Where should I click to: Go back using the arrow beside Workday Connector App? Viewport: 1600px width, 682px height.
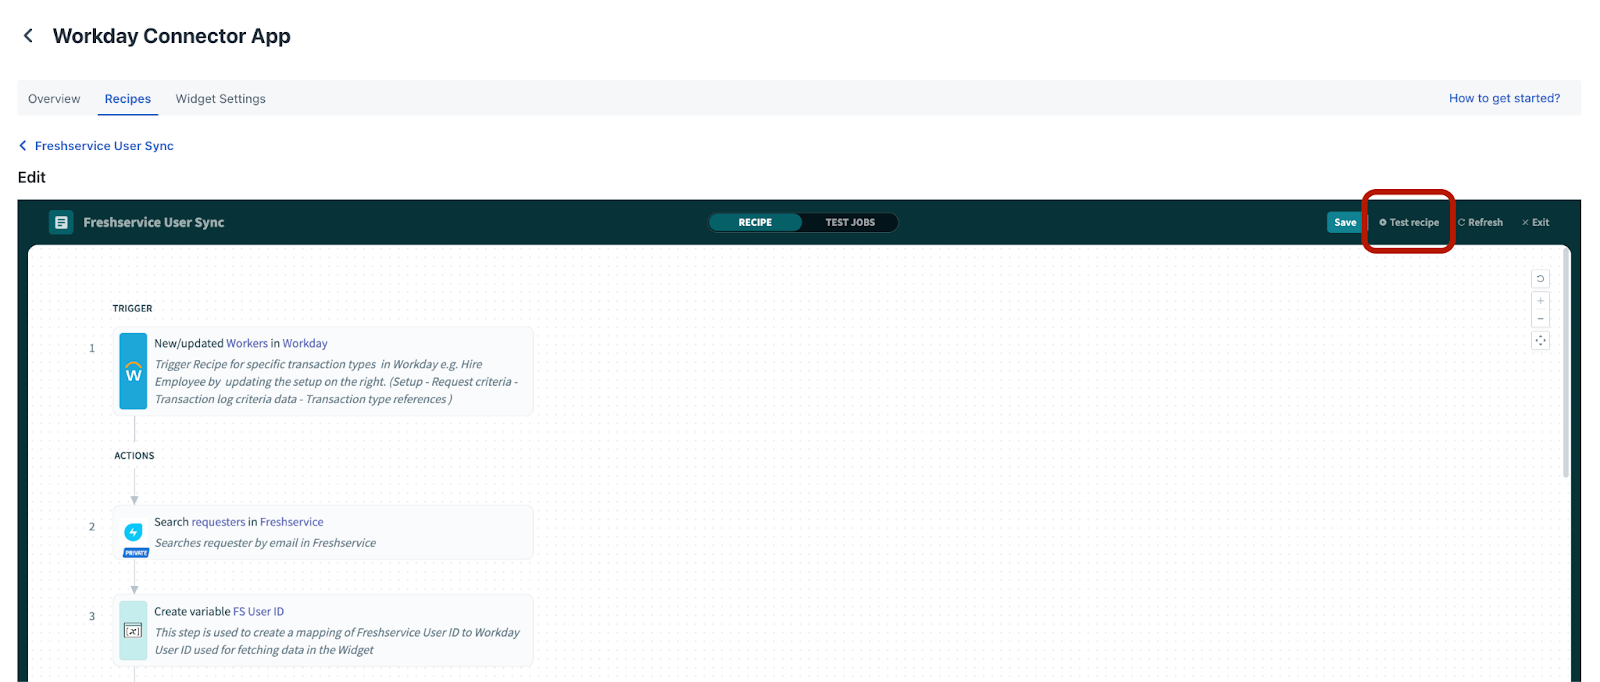(x=28, y=36)
